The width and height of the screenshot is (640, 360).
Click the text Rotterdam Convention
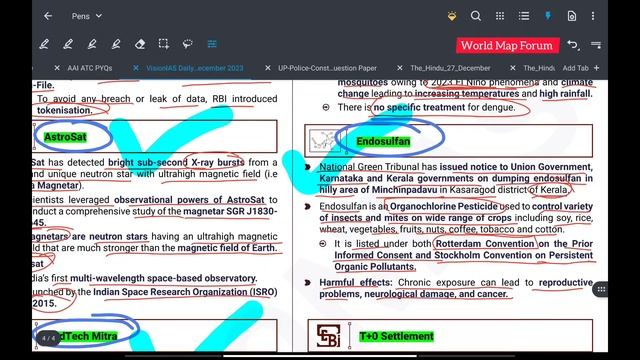485,244
